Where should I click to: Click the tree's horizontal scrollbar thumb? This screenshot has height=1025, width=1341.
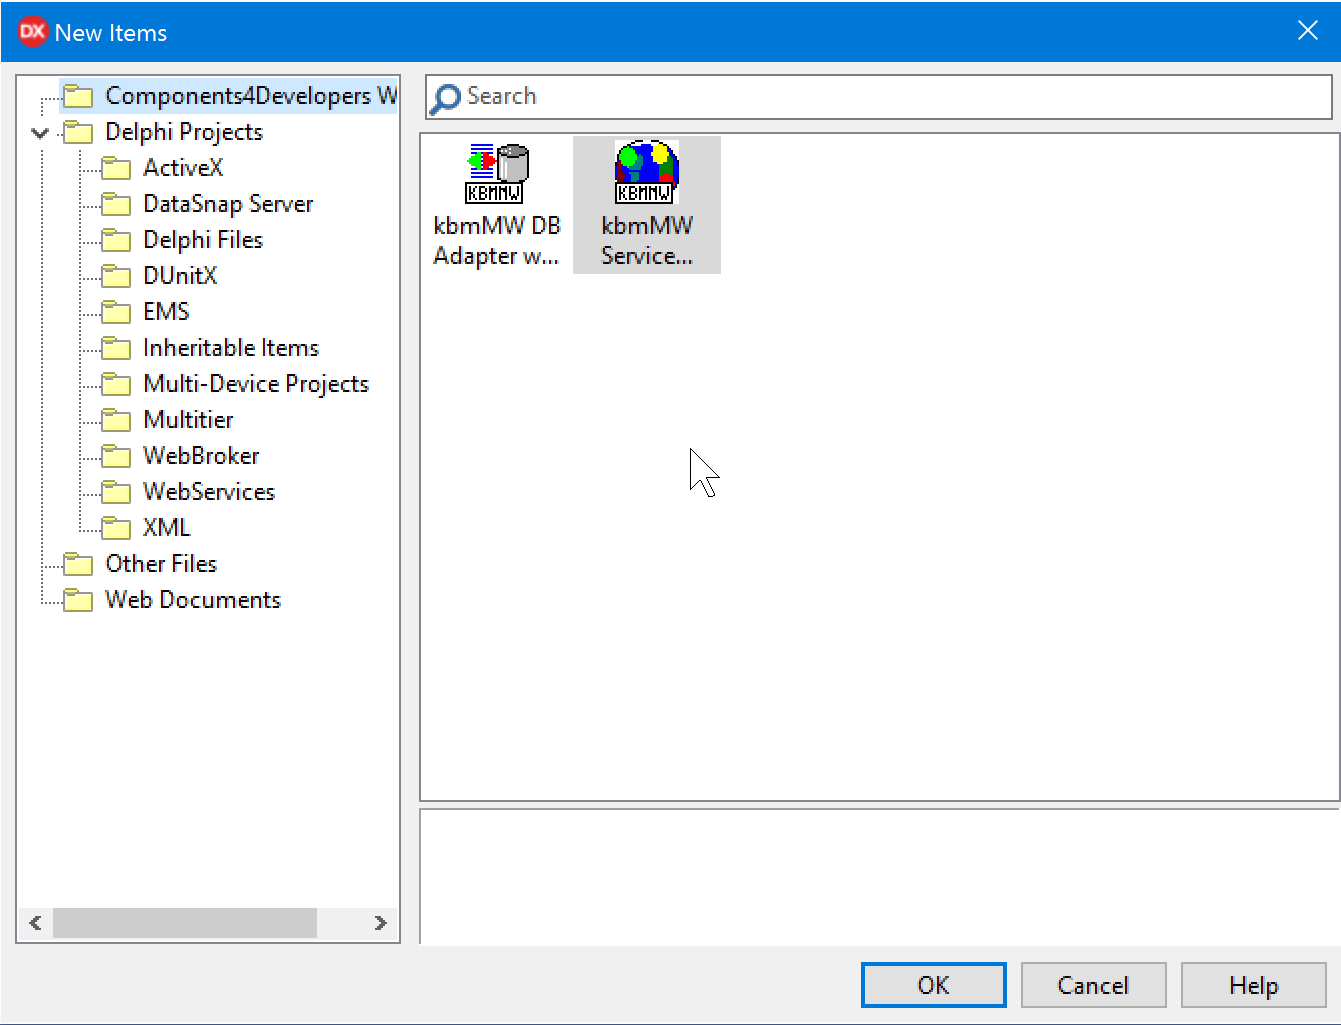point(185,923)
